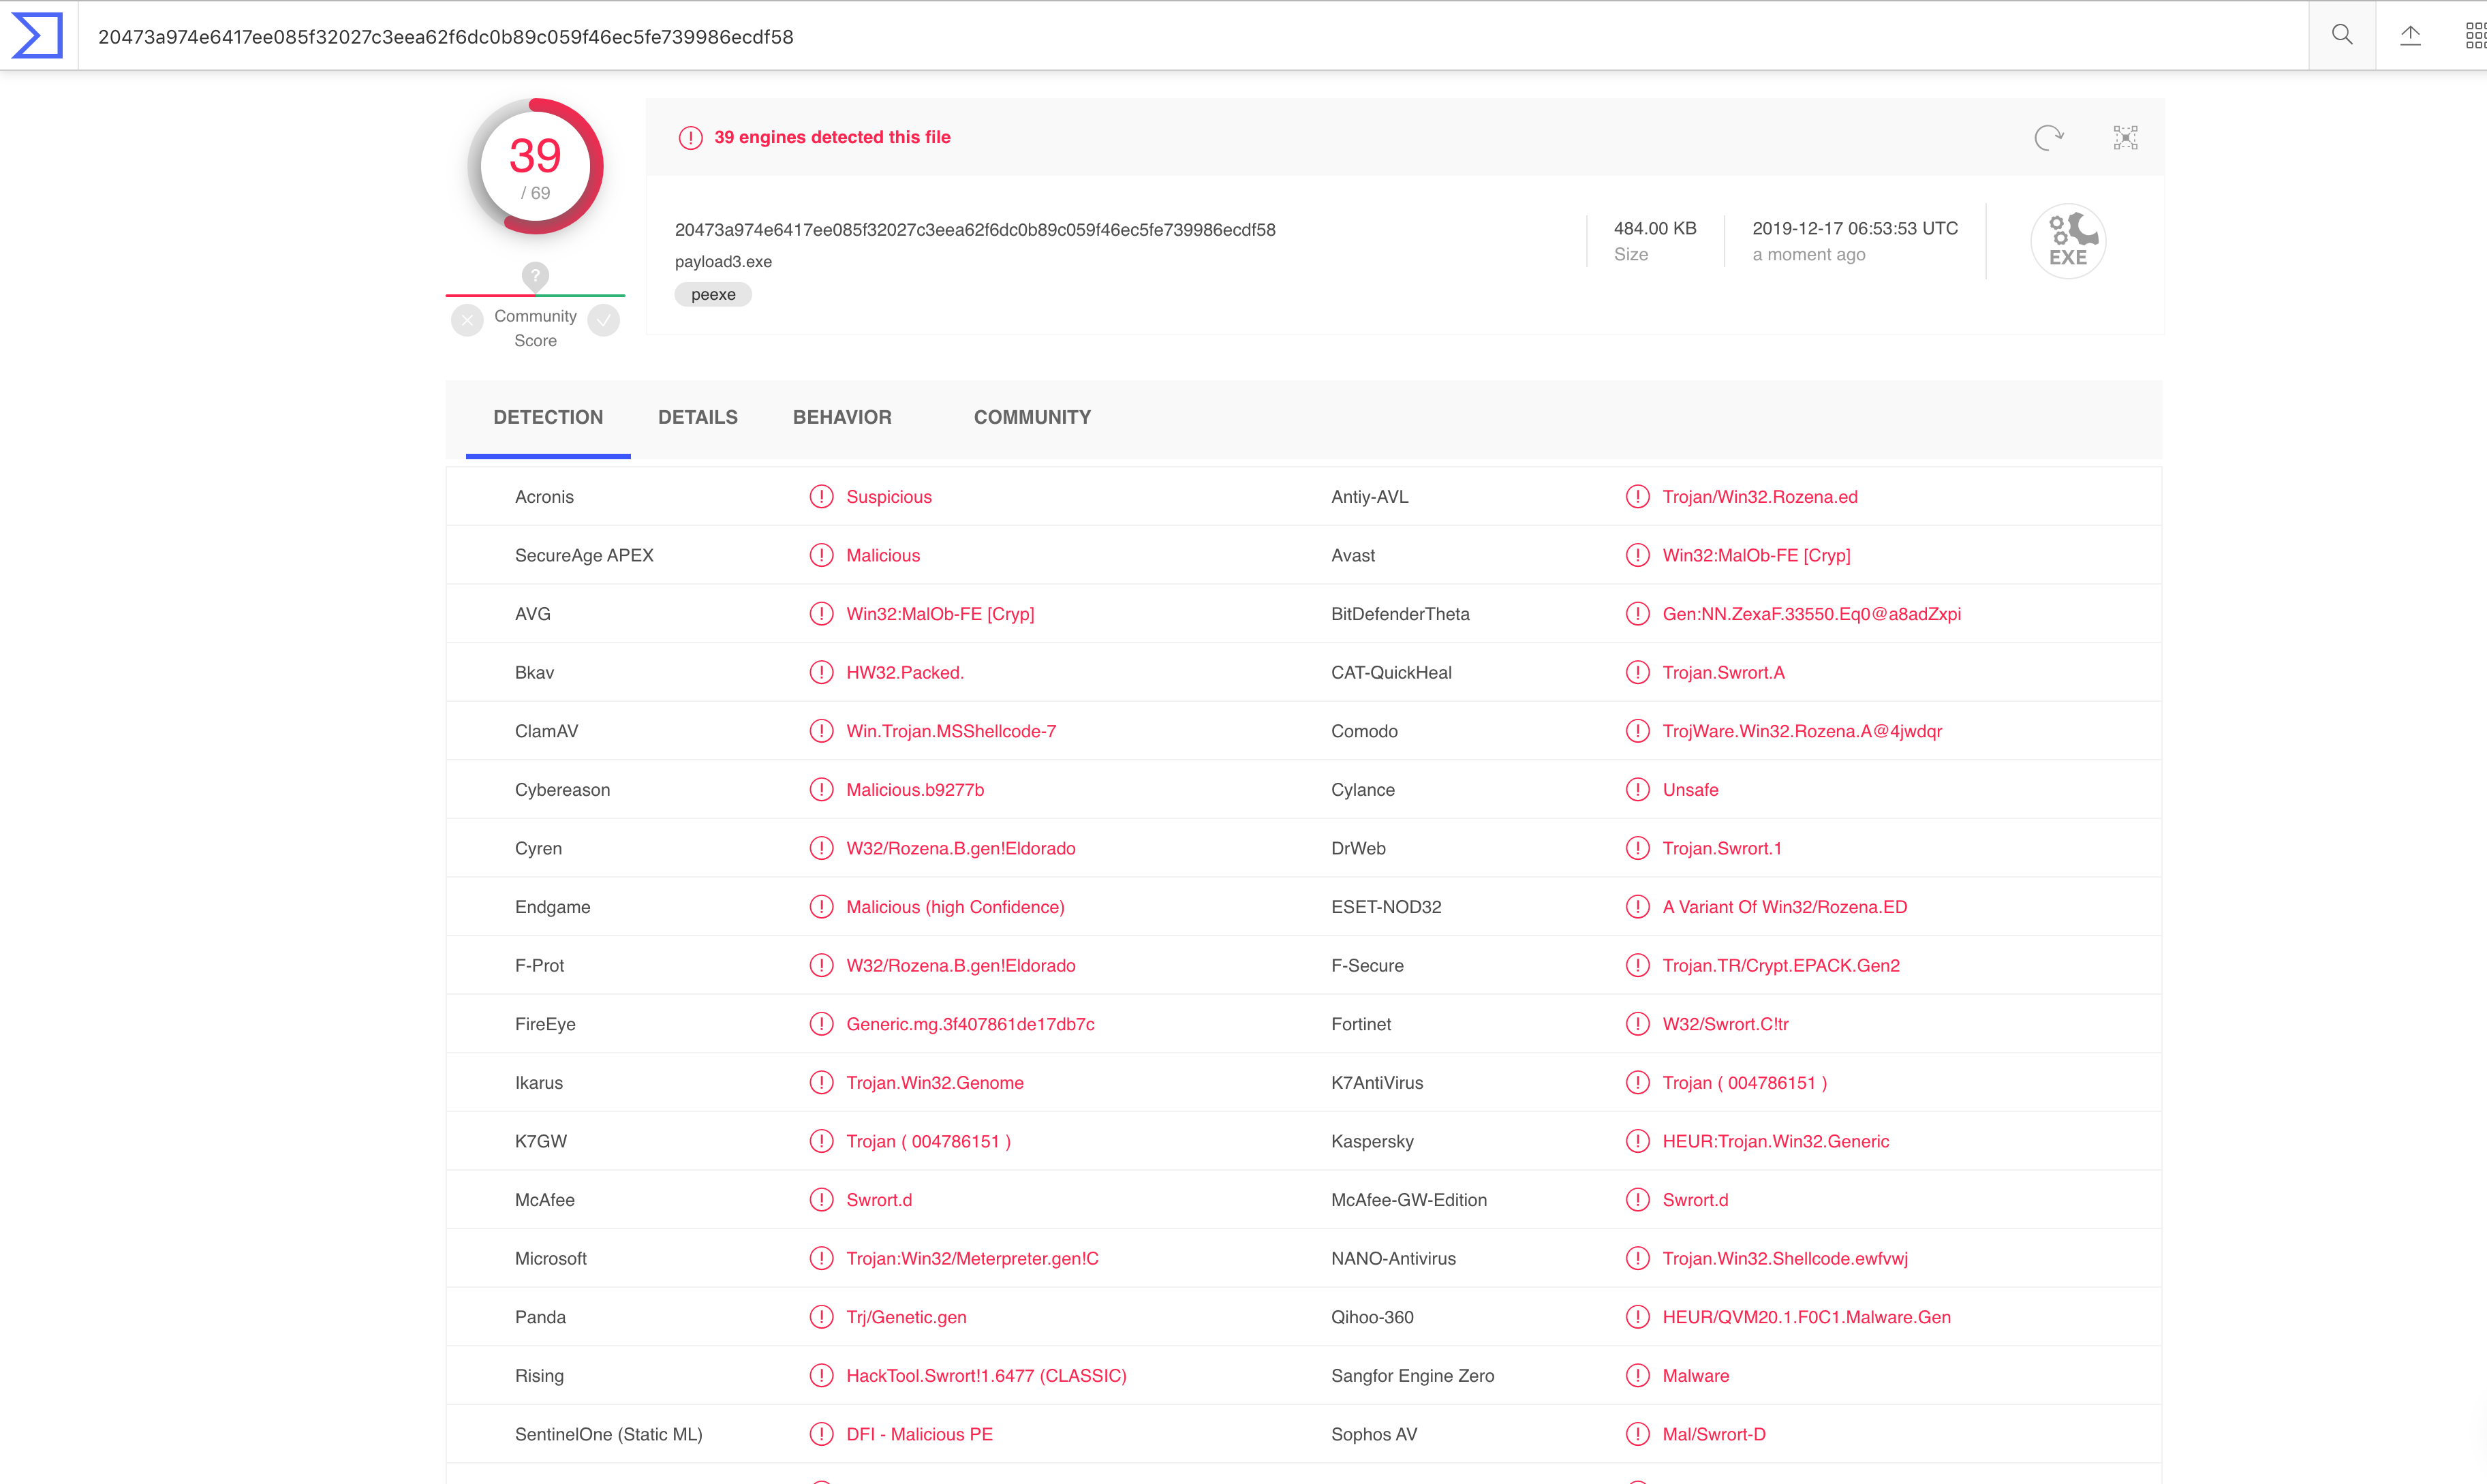Click the Sangfor Engine Zero engine name
The height and width of the screenshot is (1484, 2487).
point(1412,1376)
